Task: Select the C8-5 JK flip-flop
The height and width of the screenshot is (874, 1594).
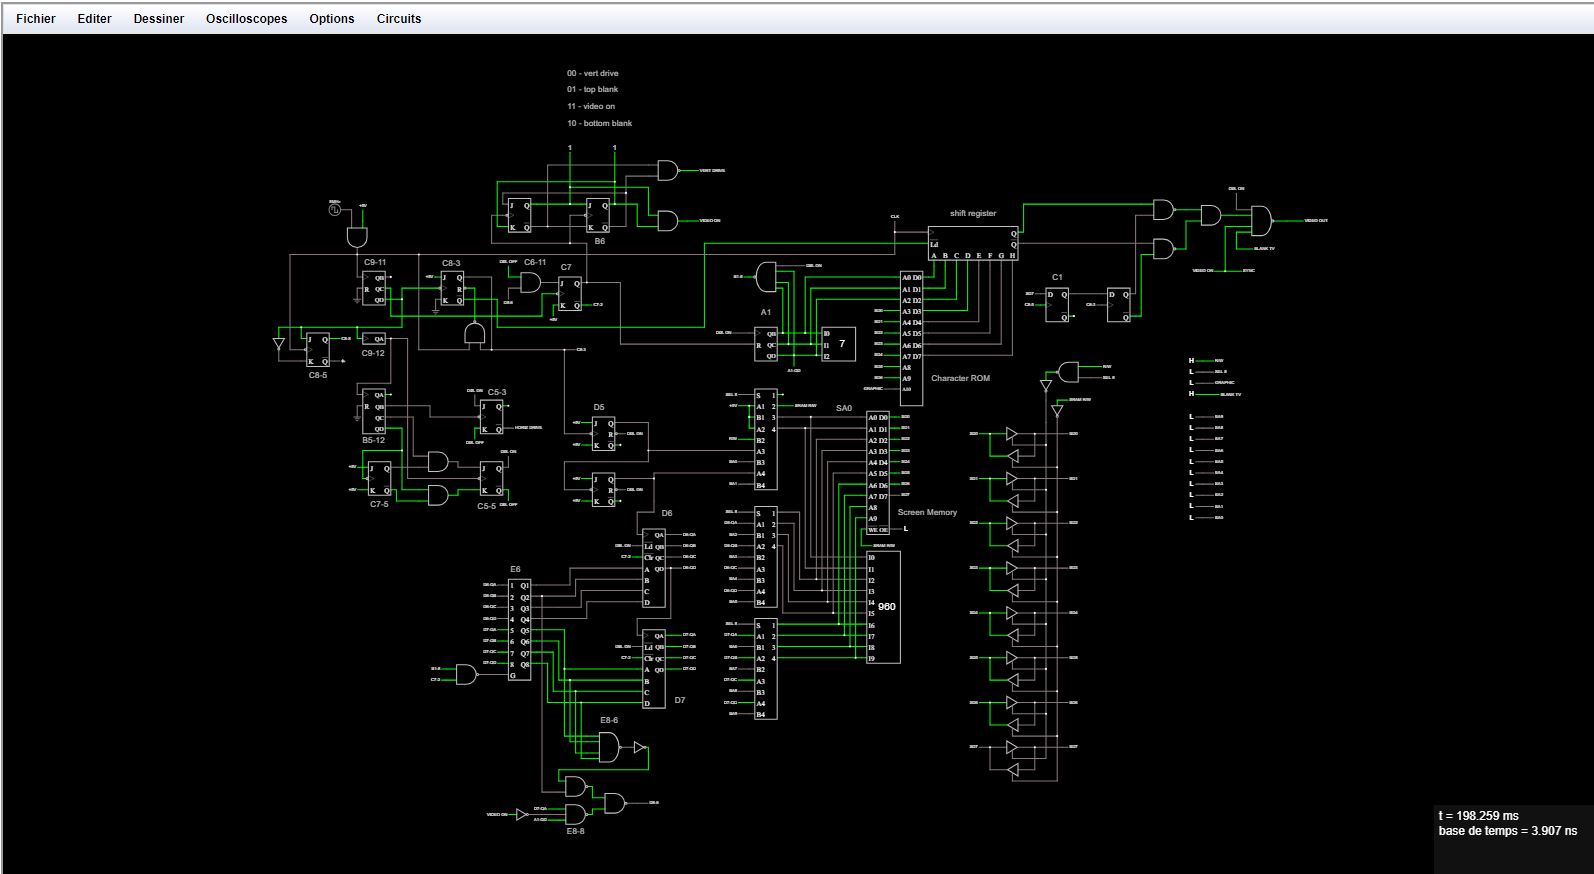Action: [318, 350]
